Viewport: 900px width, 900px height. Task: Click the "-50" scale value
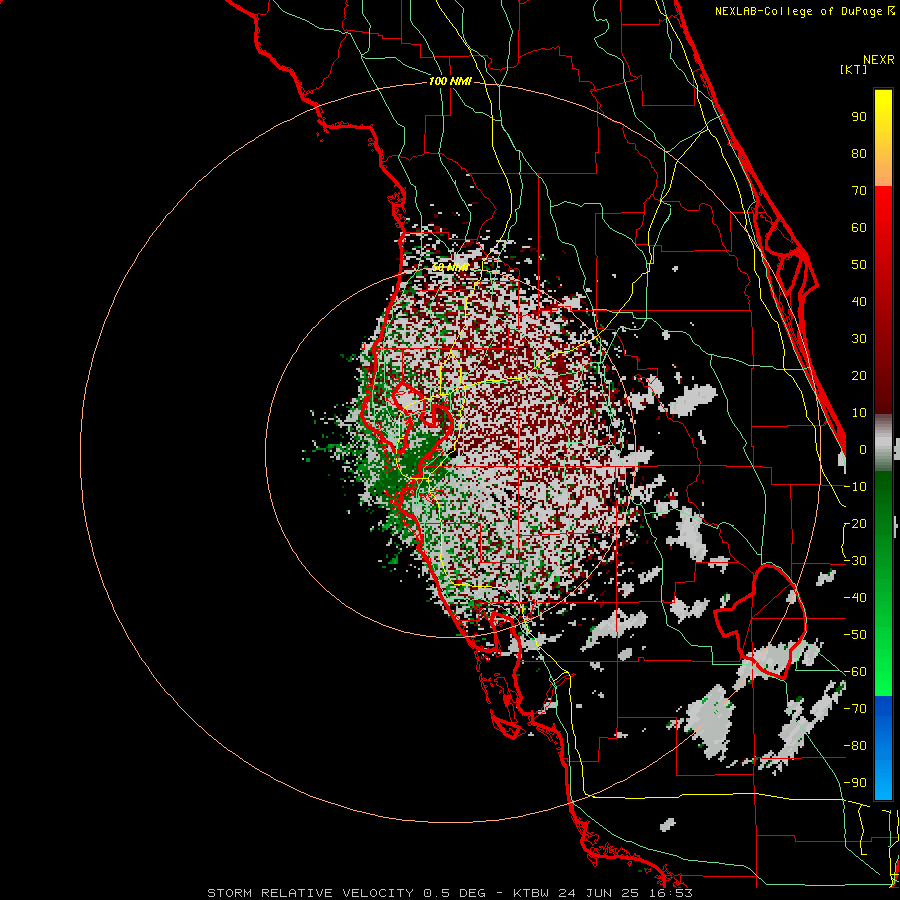tap(855, 635)
